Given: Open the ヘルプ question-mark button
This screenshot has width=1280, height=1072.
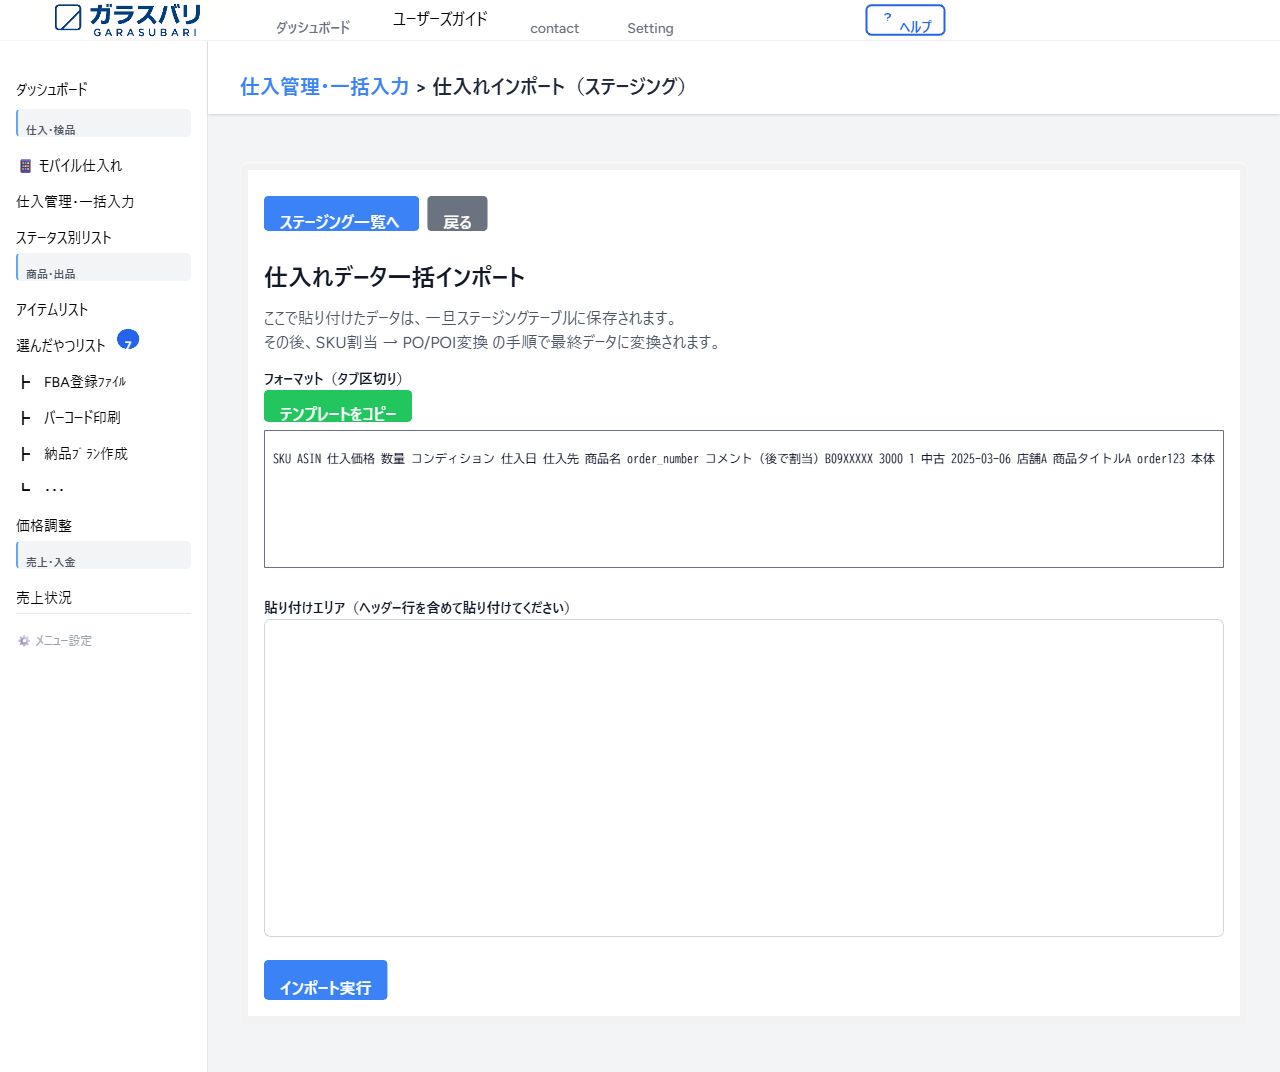Looking at the screenshot, I should tap(904, 19).
